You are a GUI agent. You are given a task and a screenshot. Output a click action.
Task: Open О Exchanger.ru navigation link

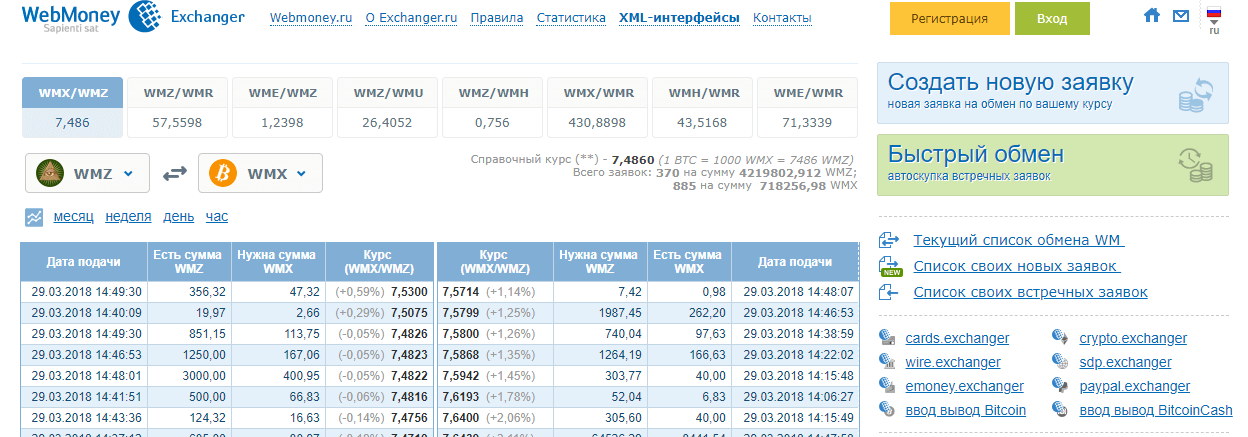tap(410, 18)
